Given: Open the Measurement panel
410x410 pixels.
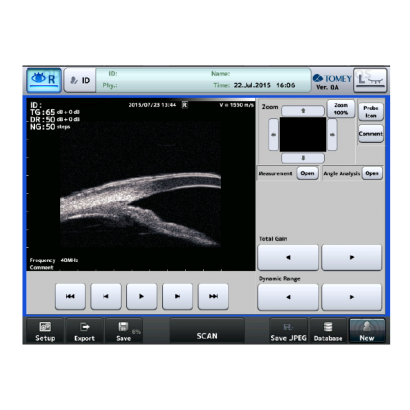Looking at the screenshot, I should tap(307, 173).
